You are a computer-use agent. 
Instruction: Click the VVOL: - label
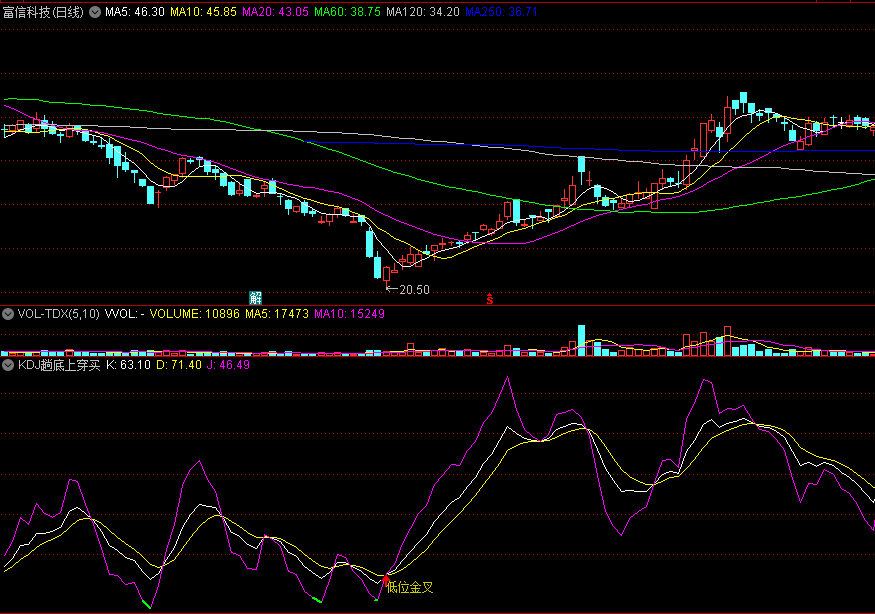(x=124, y=314)
